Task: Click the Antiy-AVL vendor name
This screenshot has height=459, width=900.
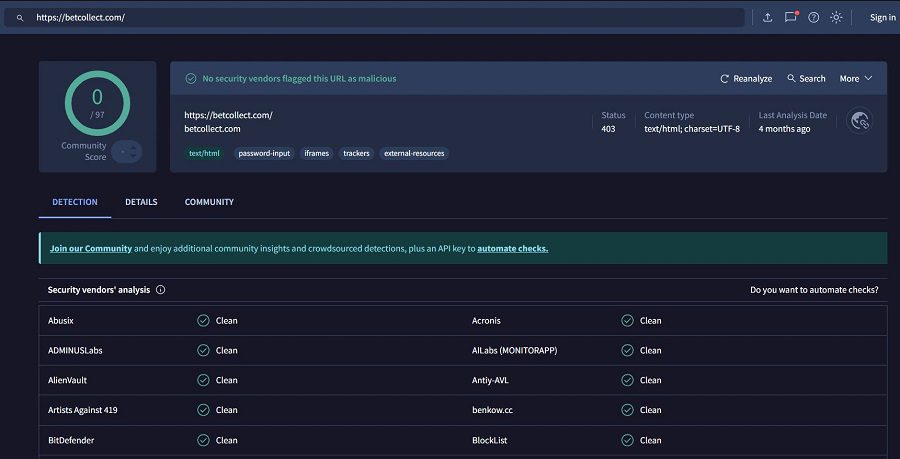Action: tap(490, 380)
